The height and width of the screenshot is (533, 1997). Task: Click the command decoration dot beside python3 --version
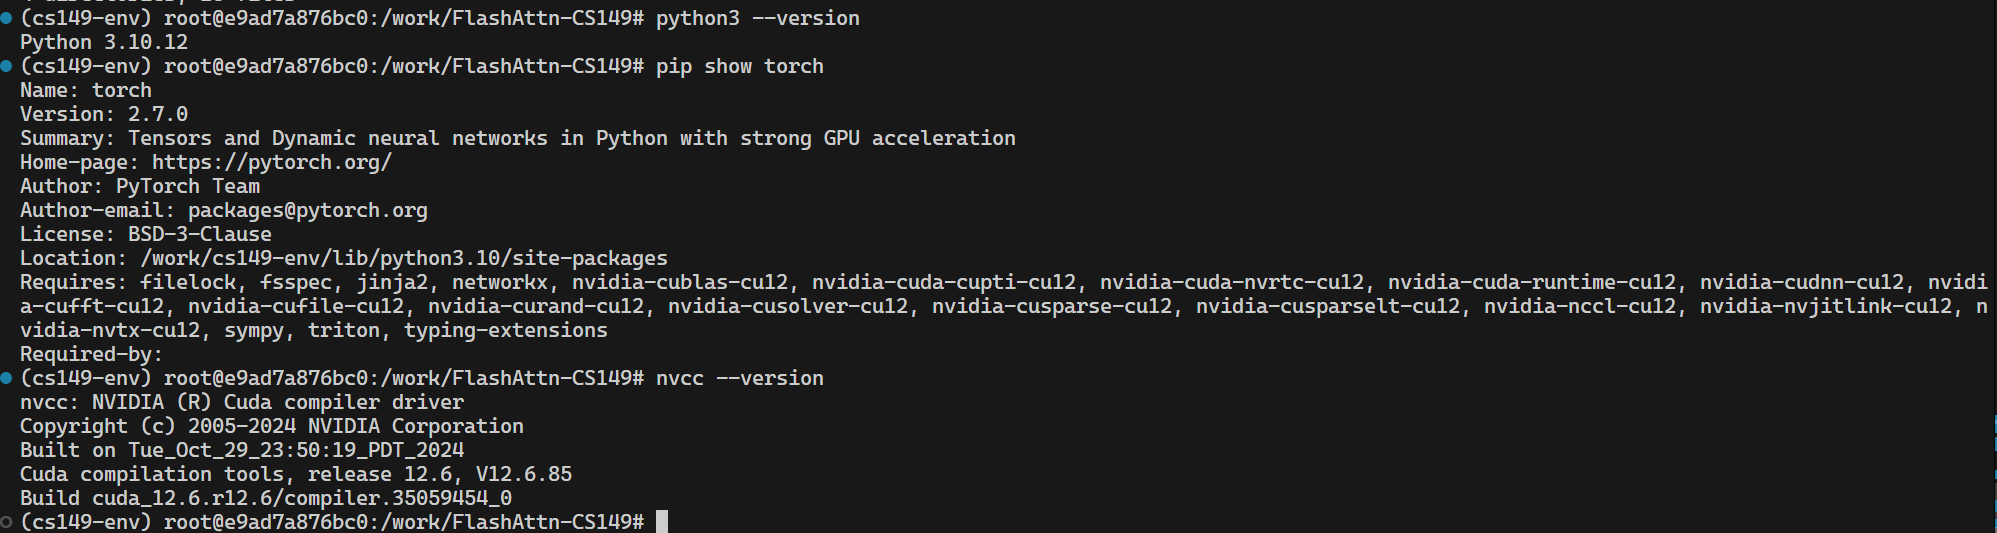(6, 18)
